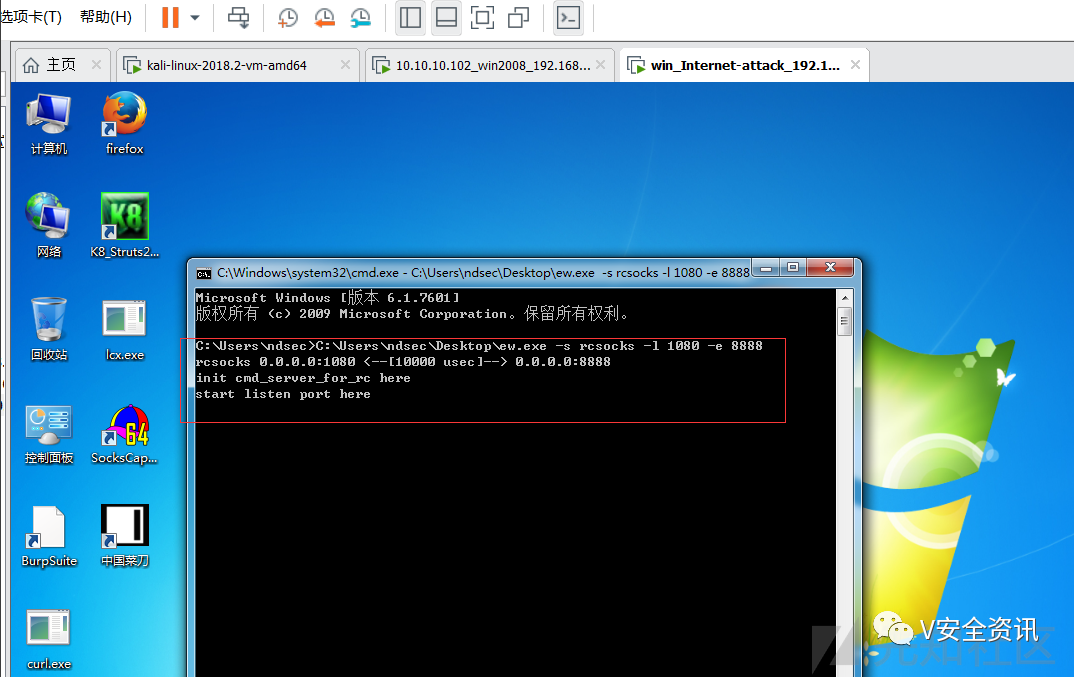Screen dimensions: 1074x677
Task: Select the 回收站 recycle bin icon
Action: [49, 329]
